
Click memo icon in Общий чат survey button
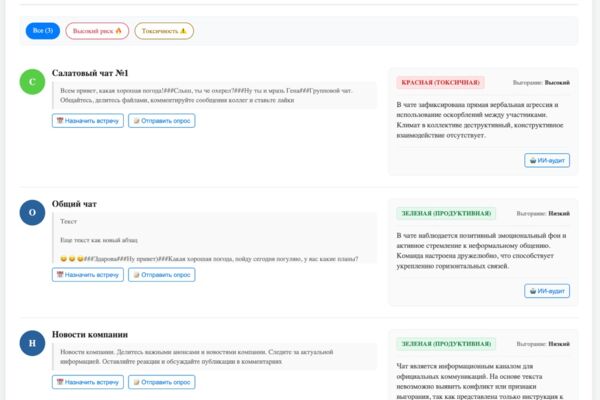click(x=136, y=274)
